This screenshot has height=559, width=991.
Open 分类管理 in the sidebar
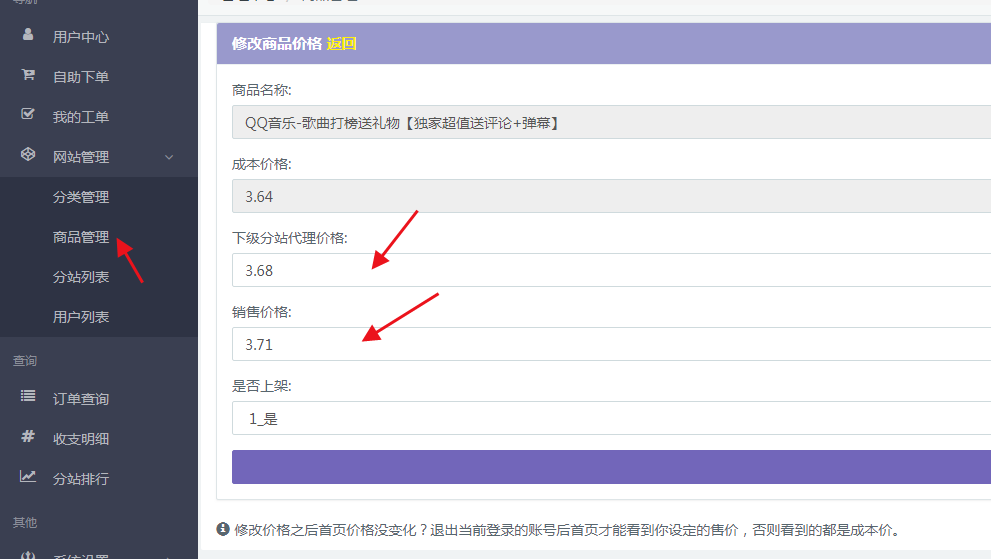81,197
